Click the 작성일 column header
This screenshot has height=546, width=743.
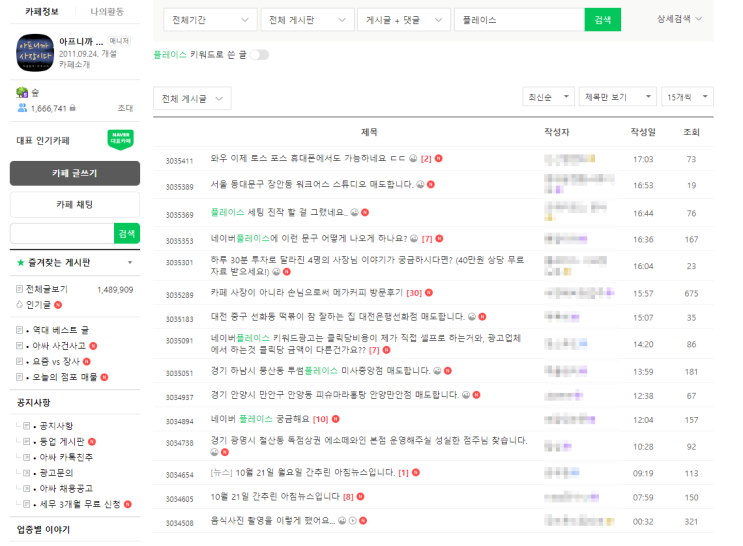643,132
